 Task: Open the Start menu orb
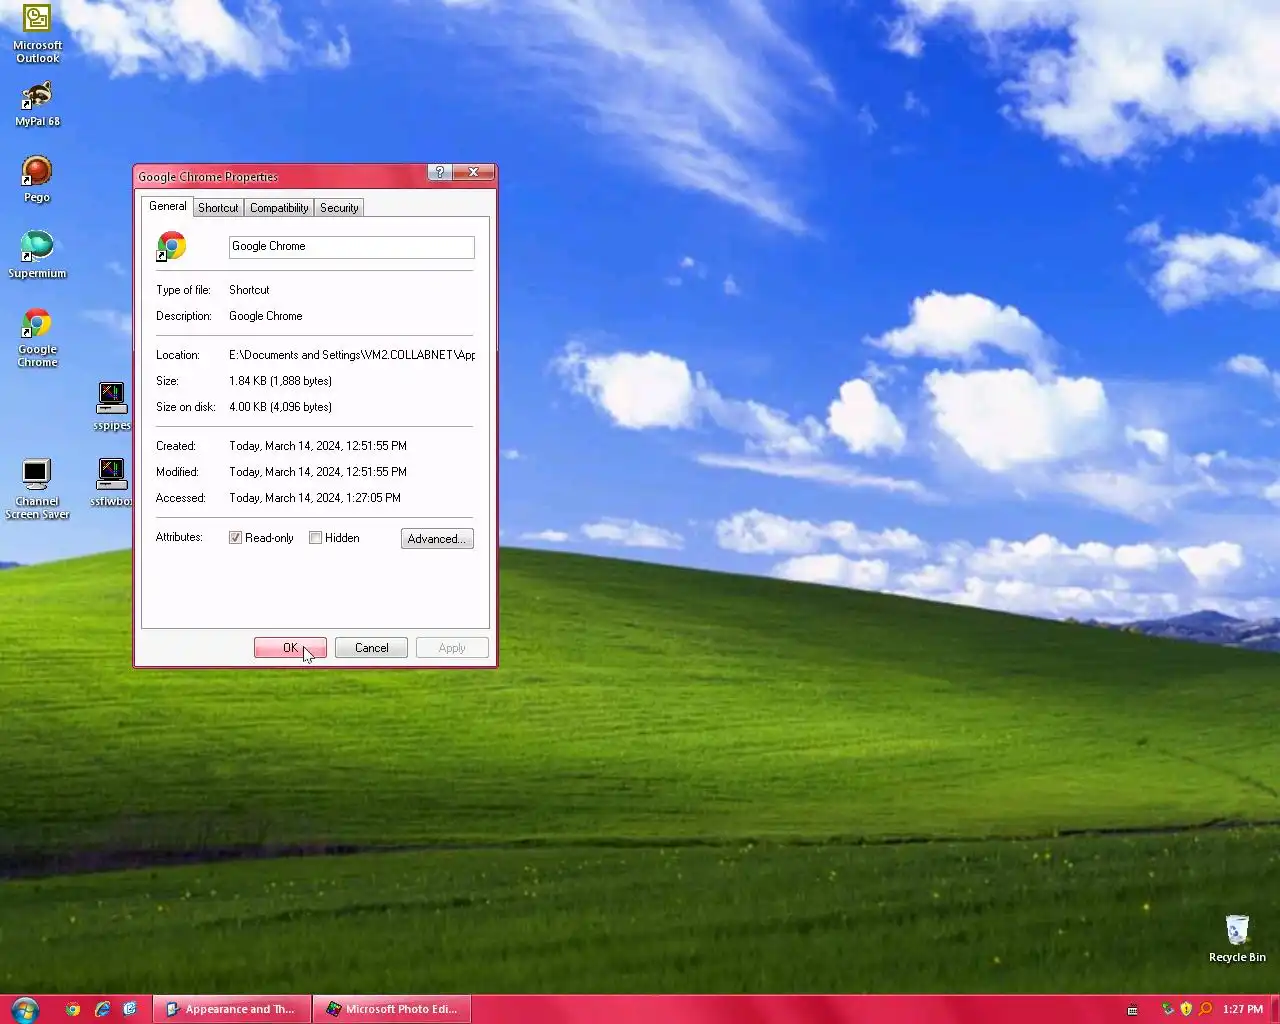click(x=25, y=1009)
